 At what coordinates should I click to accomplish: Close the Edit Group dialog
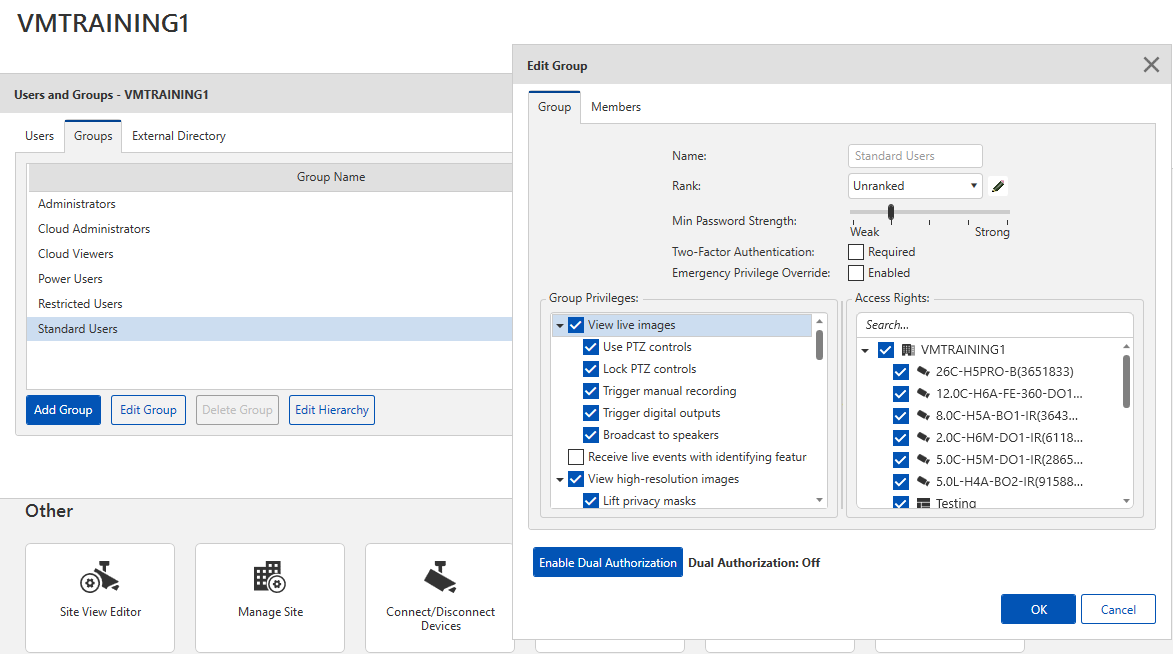1151,65
